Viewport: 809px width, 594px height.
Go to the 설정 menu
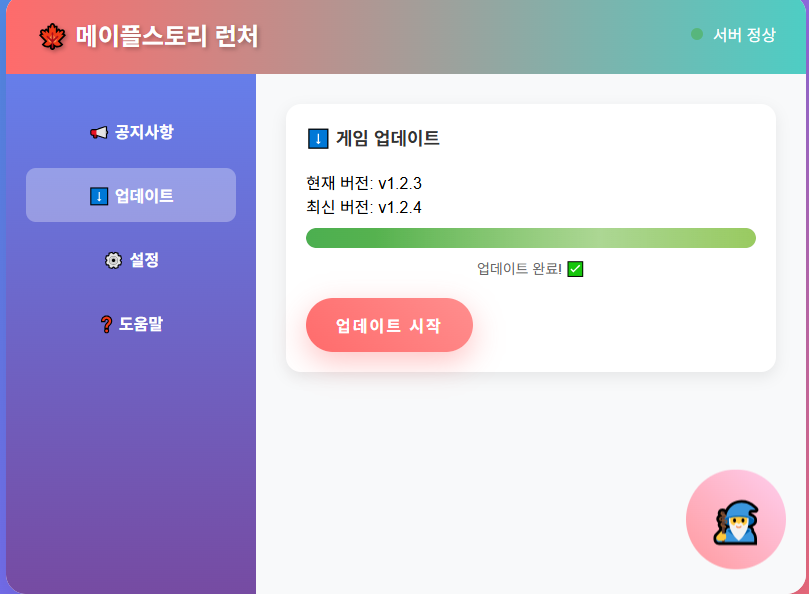(x=131, y=260)
